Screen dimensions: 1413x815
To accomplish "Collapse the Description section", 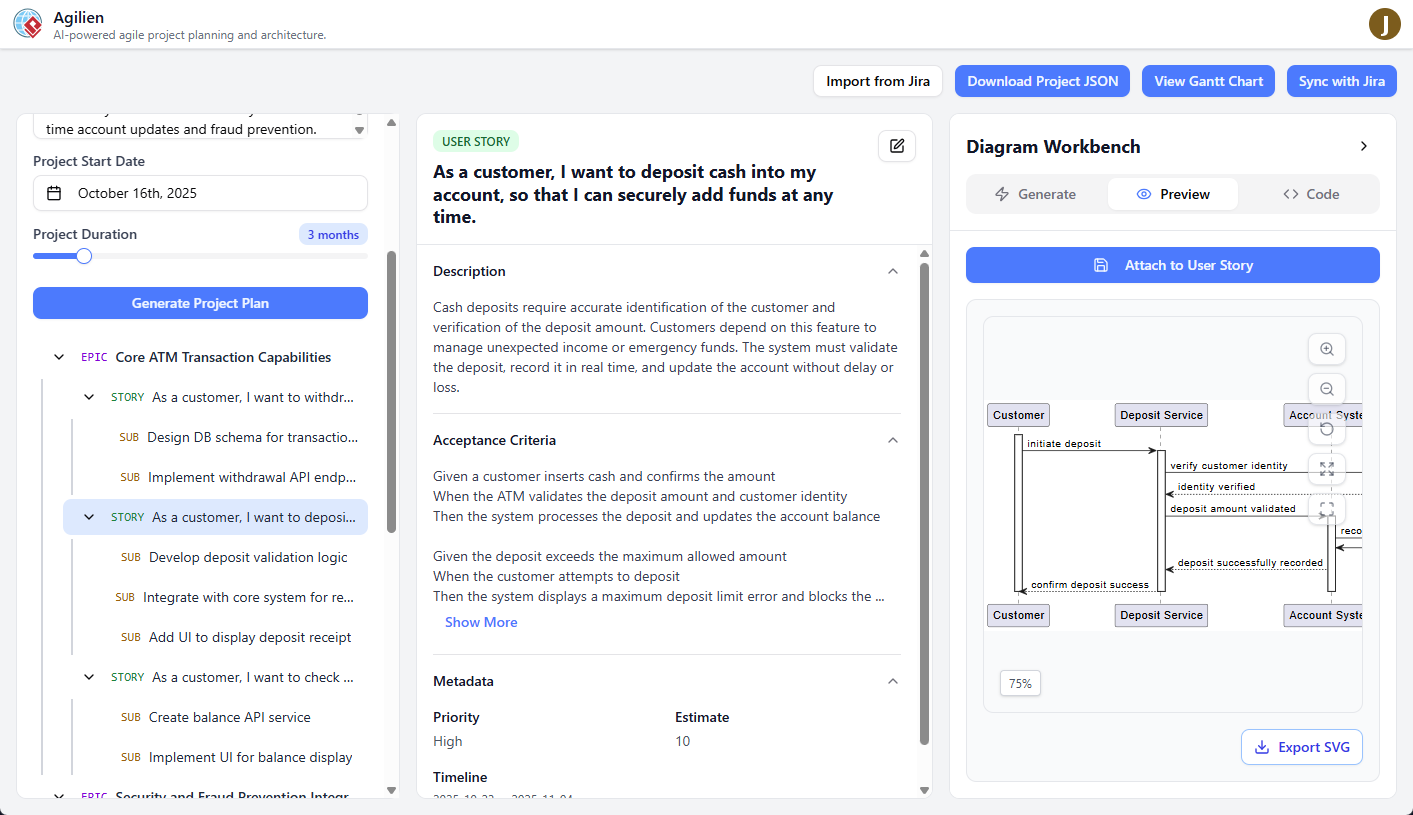I will [x=892, y=271].
